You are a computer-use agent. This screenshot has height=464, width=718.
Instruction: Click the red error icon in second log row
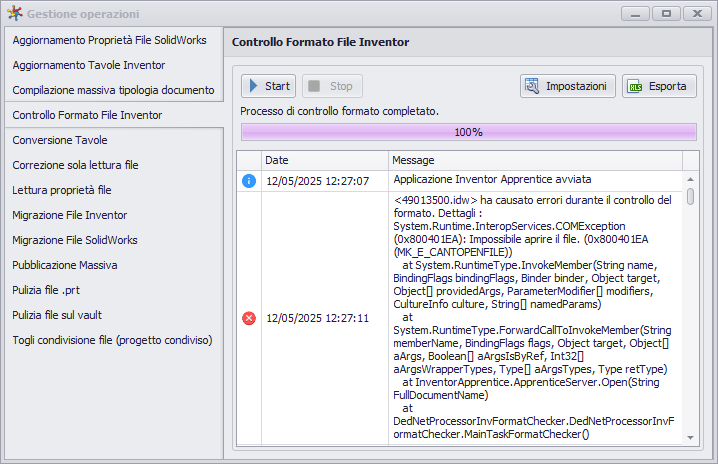[249, 318]
